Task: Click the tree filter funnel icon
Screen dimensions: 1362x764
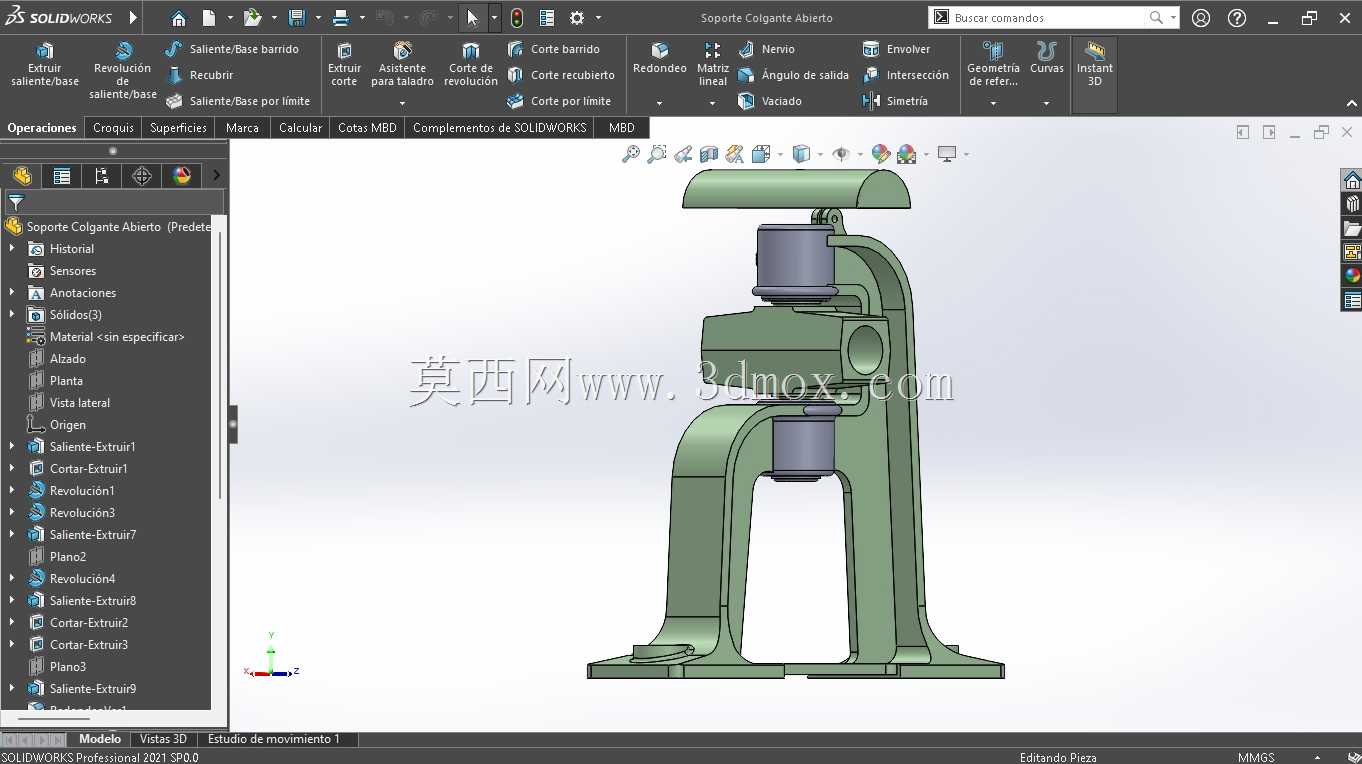Action: click(x=16, y=202)
